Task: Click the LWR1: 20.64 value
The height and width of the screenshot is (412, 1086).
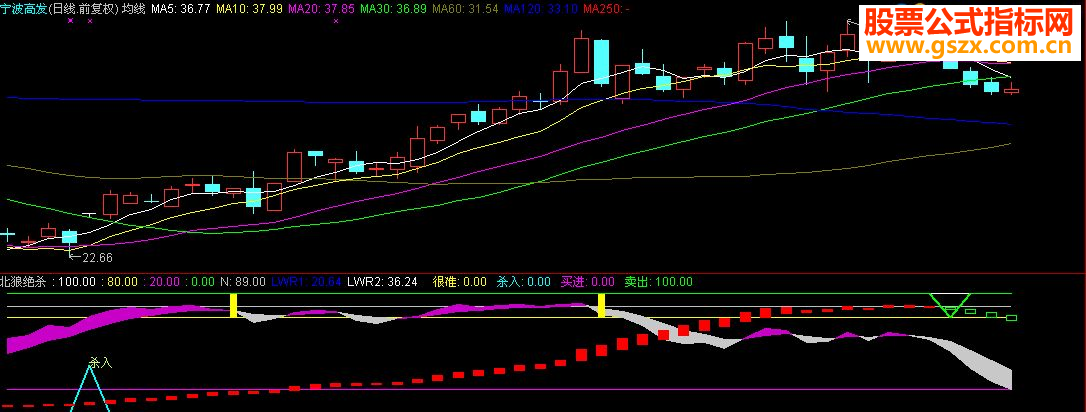Action: pos(306,282)
